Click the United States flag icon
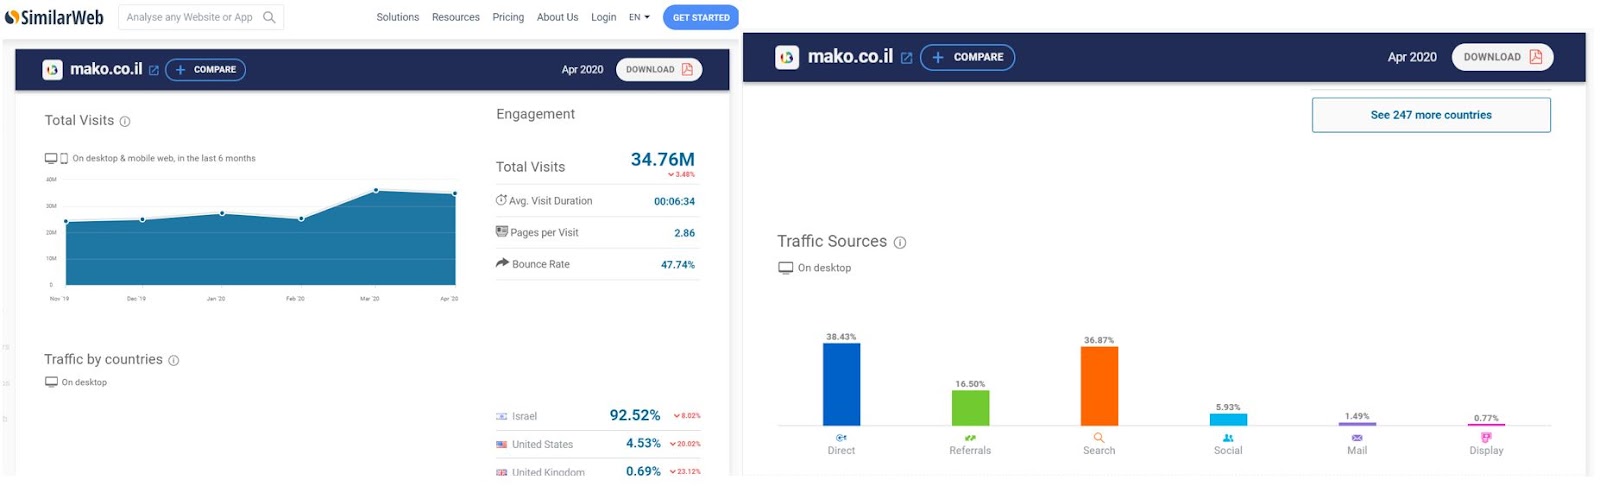Image resolution: width=1600 pixels, height=499 pixels. pos(502,444)
